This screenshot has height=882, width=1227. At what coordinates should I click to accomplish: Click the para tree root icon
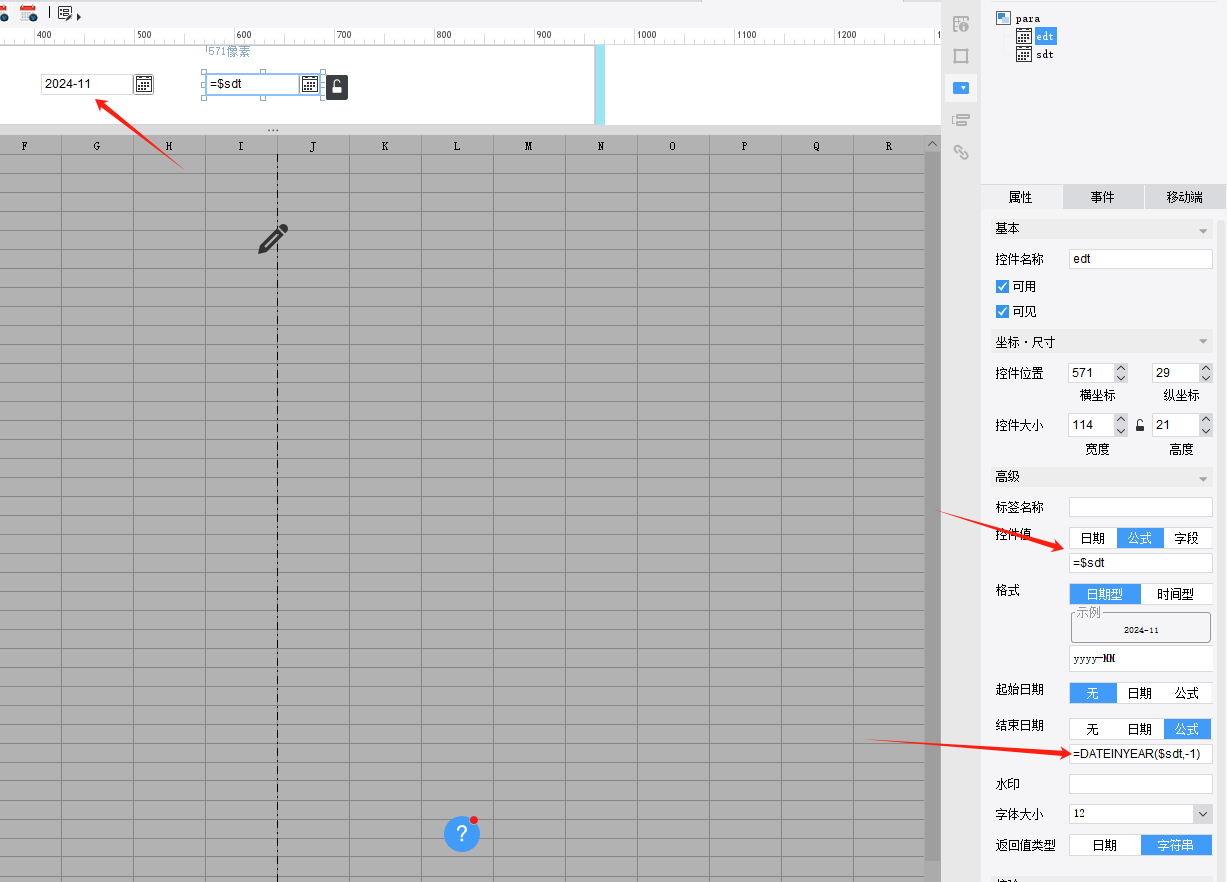coord(1003,18)
